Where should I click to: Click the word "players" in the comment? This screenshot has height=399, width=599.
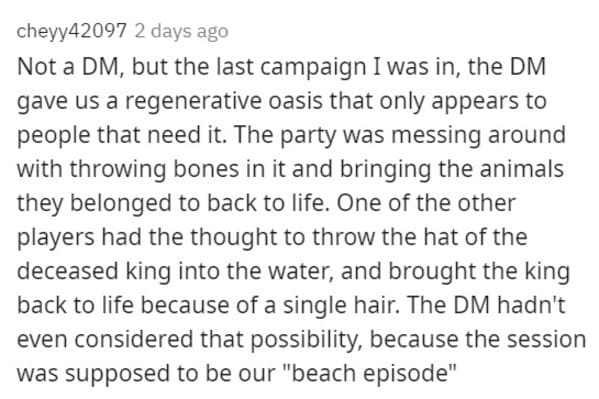click(x=56, y=237)
